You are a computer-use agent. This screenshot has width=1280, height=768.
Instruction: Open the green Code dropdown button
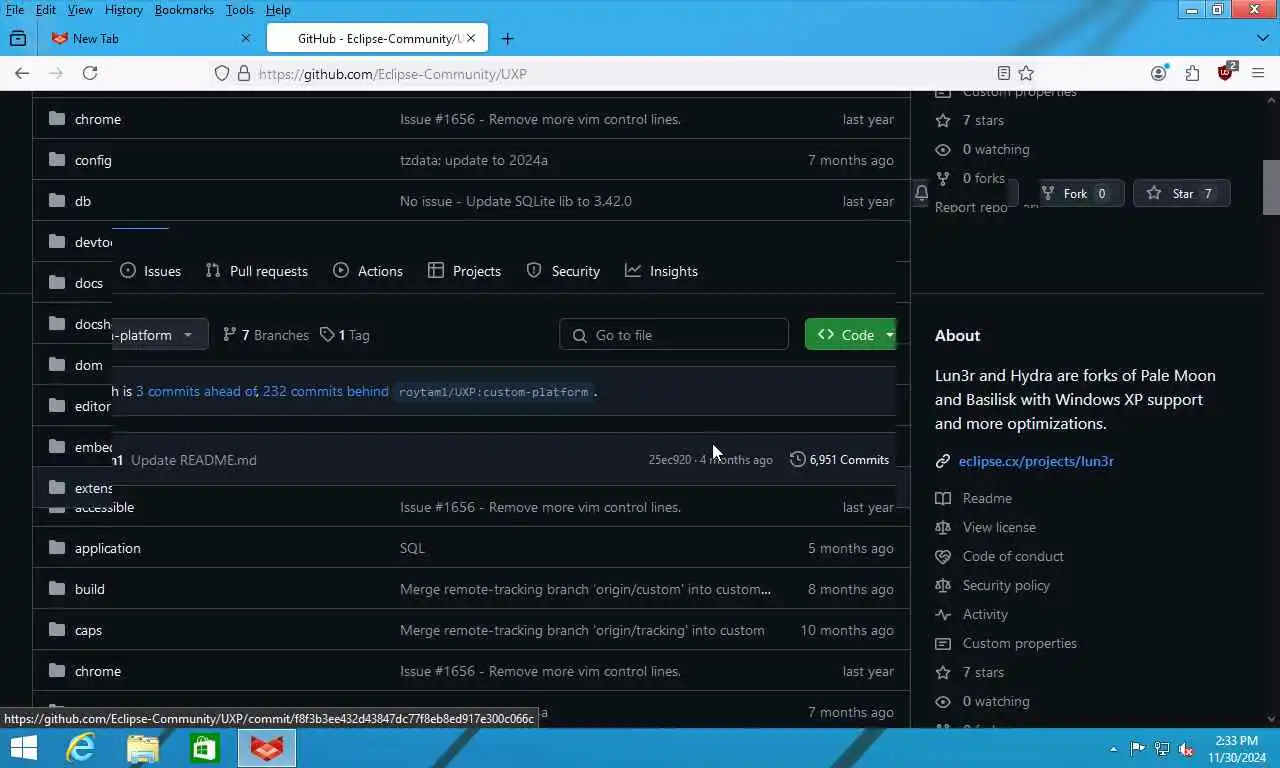coord(850,335)
